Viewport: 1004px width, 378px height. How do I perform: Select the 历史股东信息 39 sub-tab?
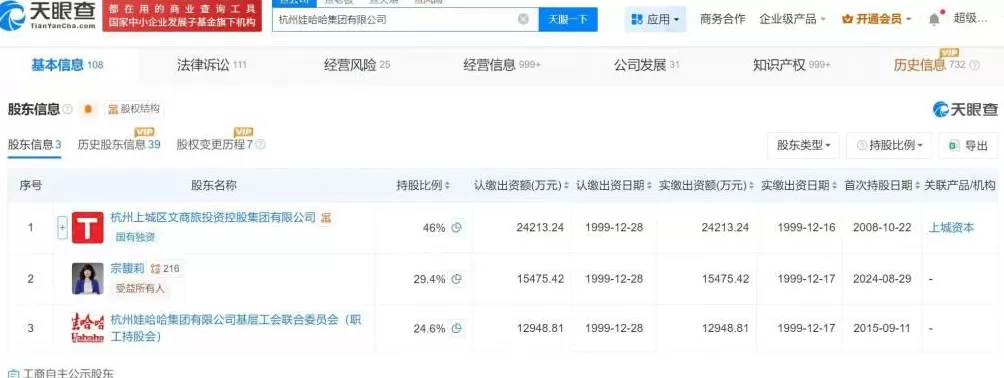click(x=119, y=145)
